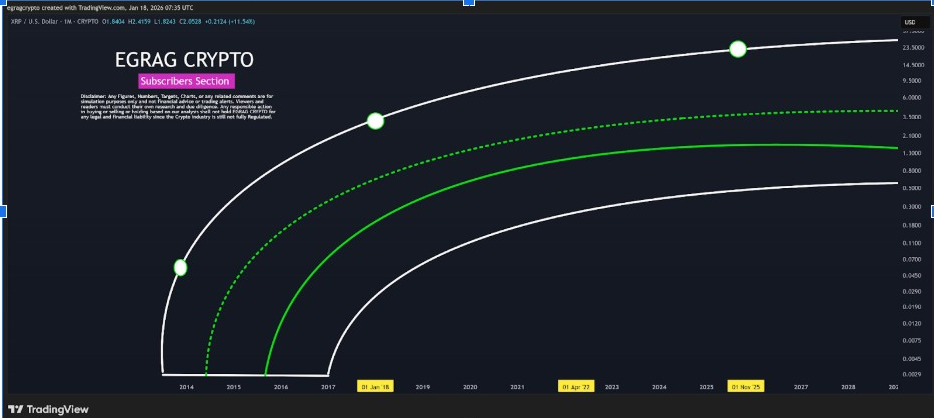Click the 2019 year label on time axis
The height and width of the screenshot is (418, 934).
(422, 387)
